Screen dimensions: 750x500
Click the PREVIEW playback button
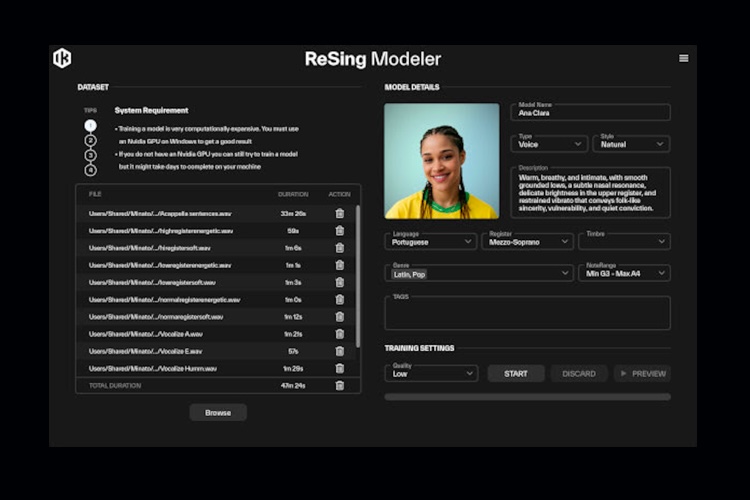point(642,373)
